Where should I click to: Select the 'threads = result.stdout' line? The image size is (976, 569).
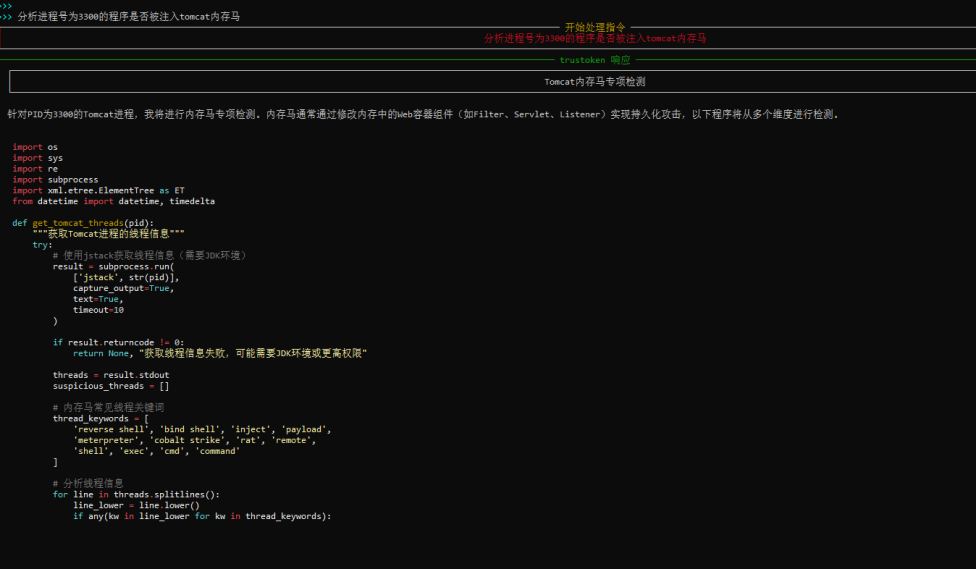tap(111, 375)
